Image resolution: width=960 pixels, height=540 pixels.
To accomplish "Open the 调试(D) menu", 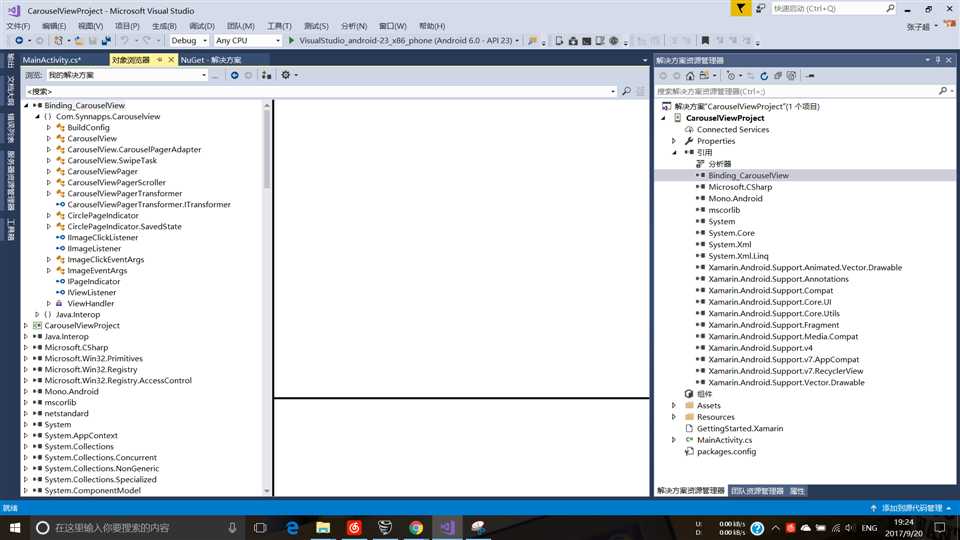I will [202, 26].
